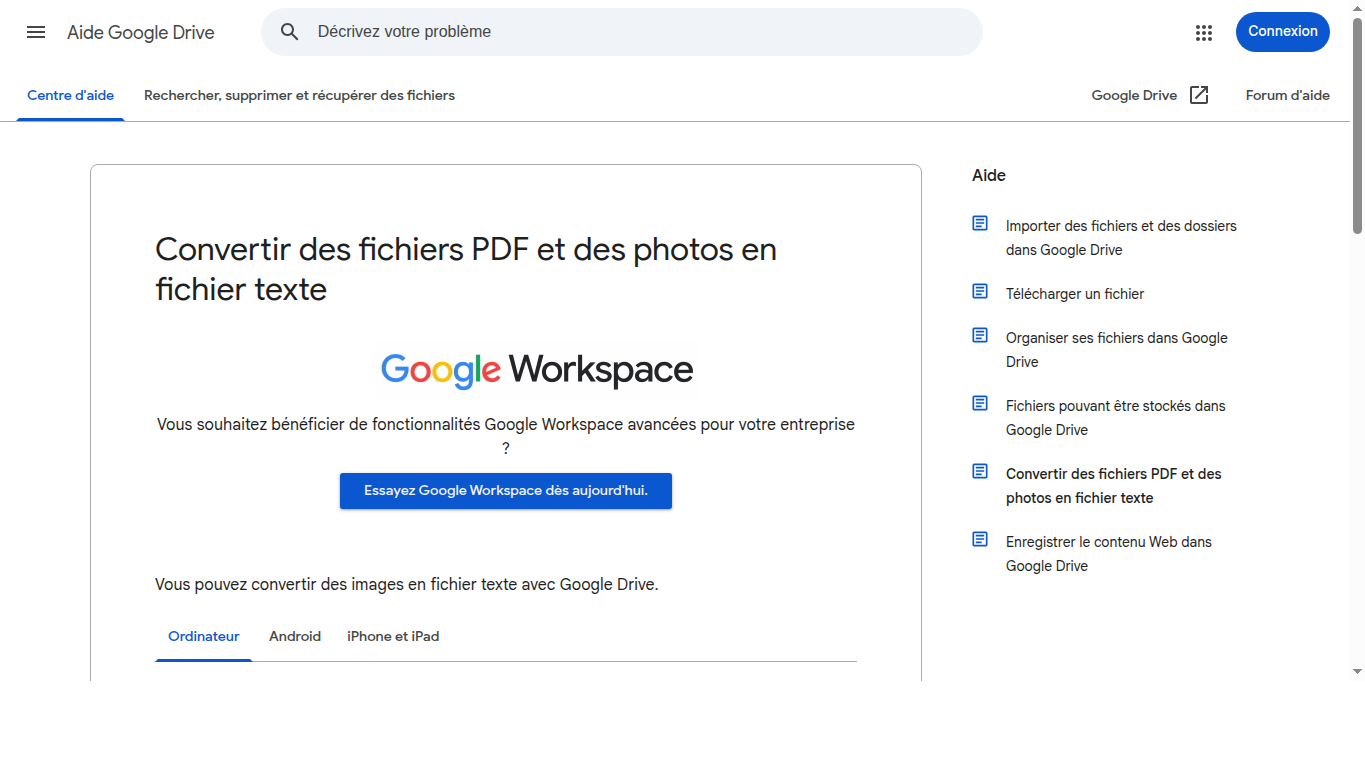This screenshot has width=1365, height=768.
Task: Click the Connexion sign-in button
Action: click(1283, 32)
